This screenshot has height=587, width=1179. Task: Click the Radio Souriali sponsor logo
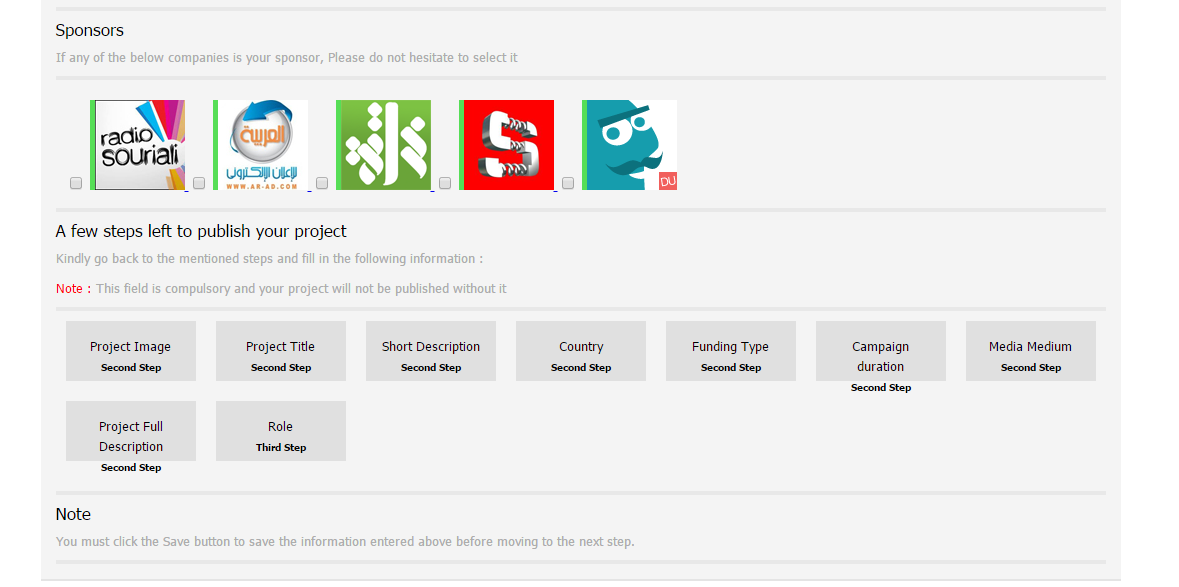pyautogui.click(x=138, y=145)
